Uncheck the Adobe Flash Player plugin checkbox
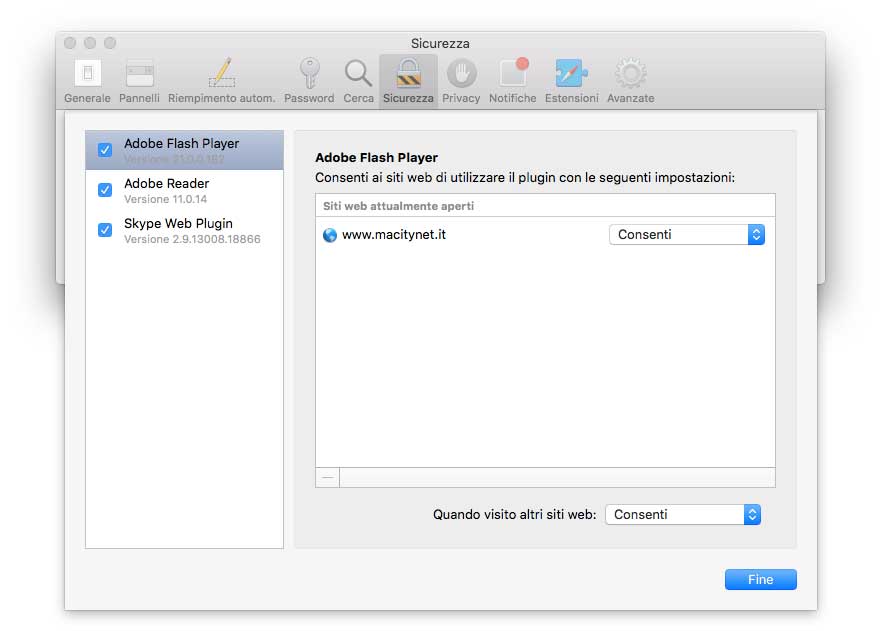This screenshot has width=881, height=631. click(x=105, y=150)
